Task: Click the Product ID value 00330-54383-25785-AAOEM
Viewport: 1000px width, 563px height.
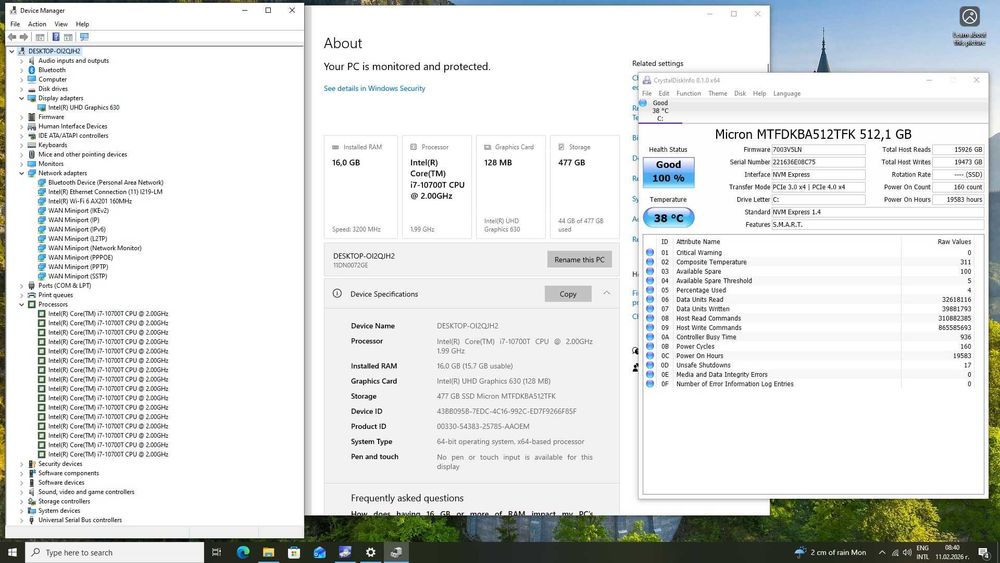Action: (x=483, y=427)
